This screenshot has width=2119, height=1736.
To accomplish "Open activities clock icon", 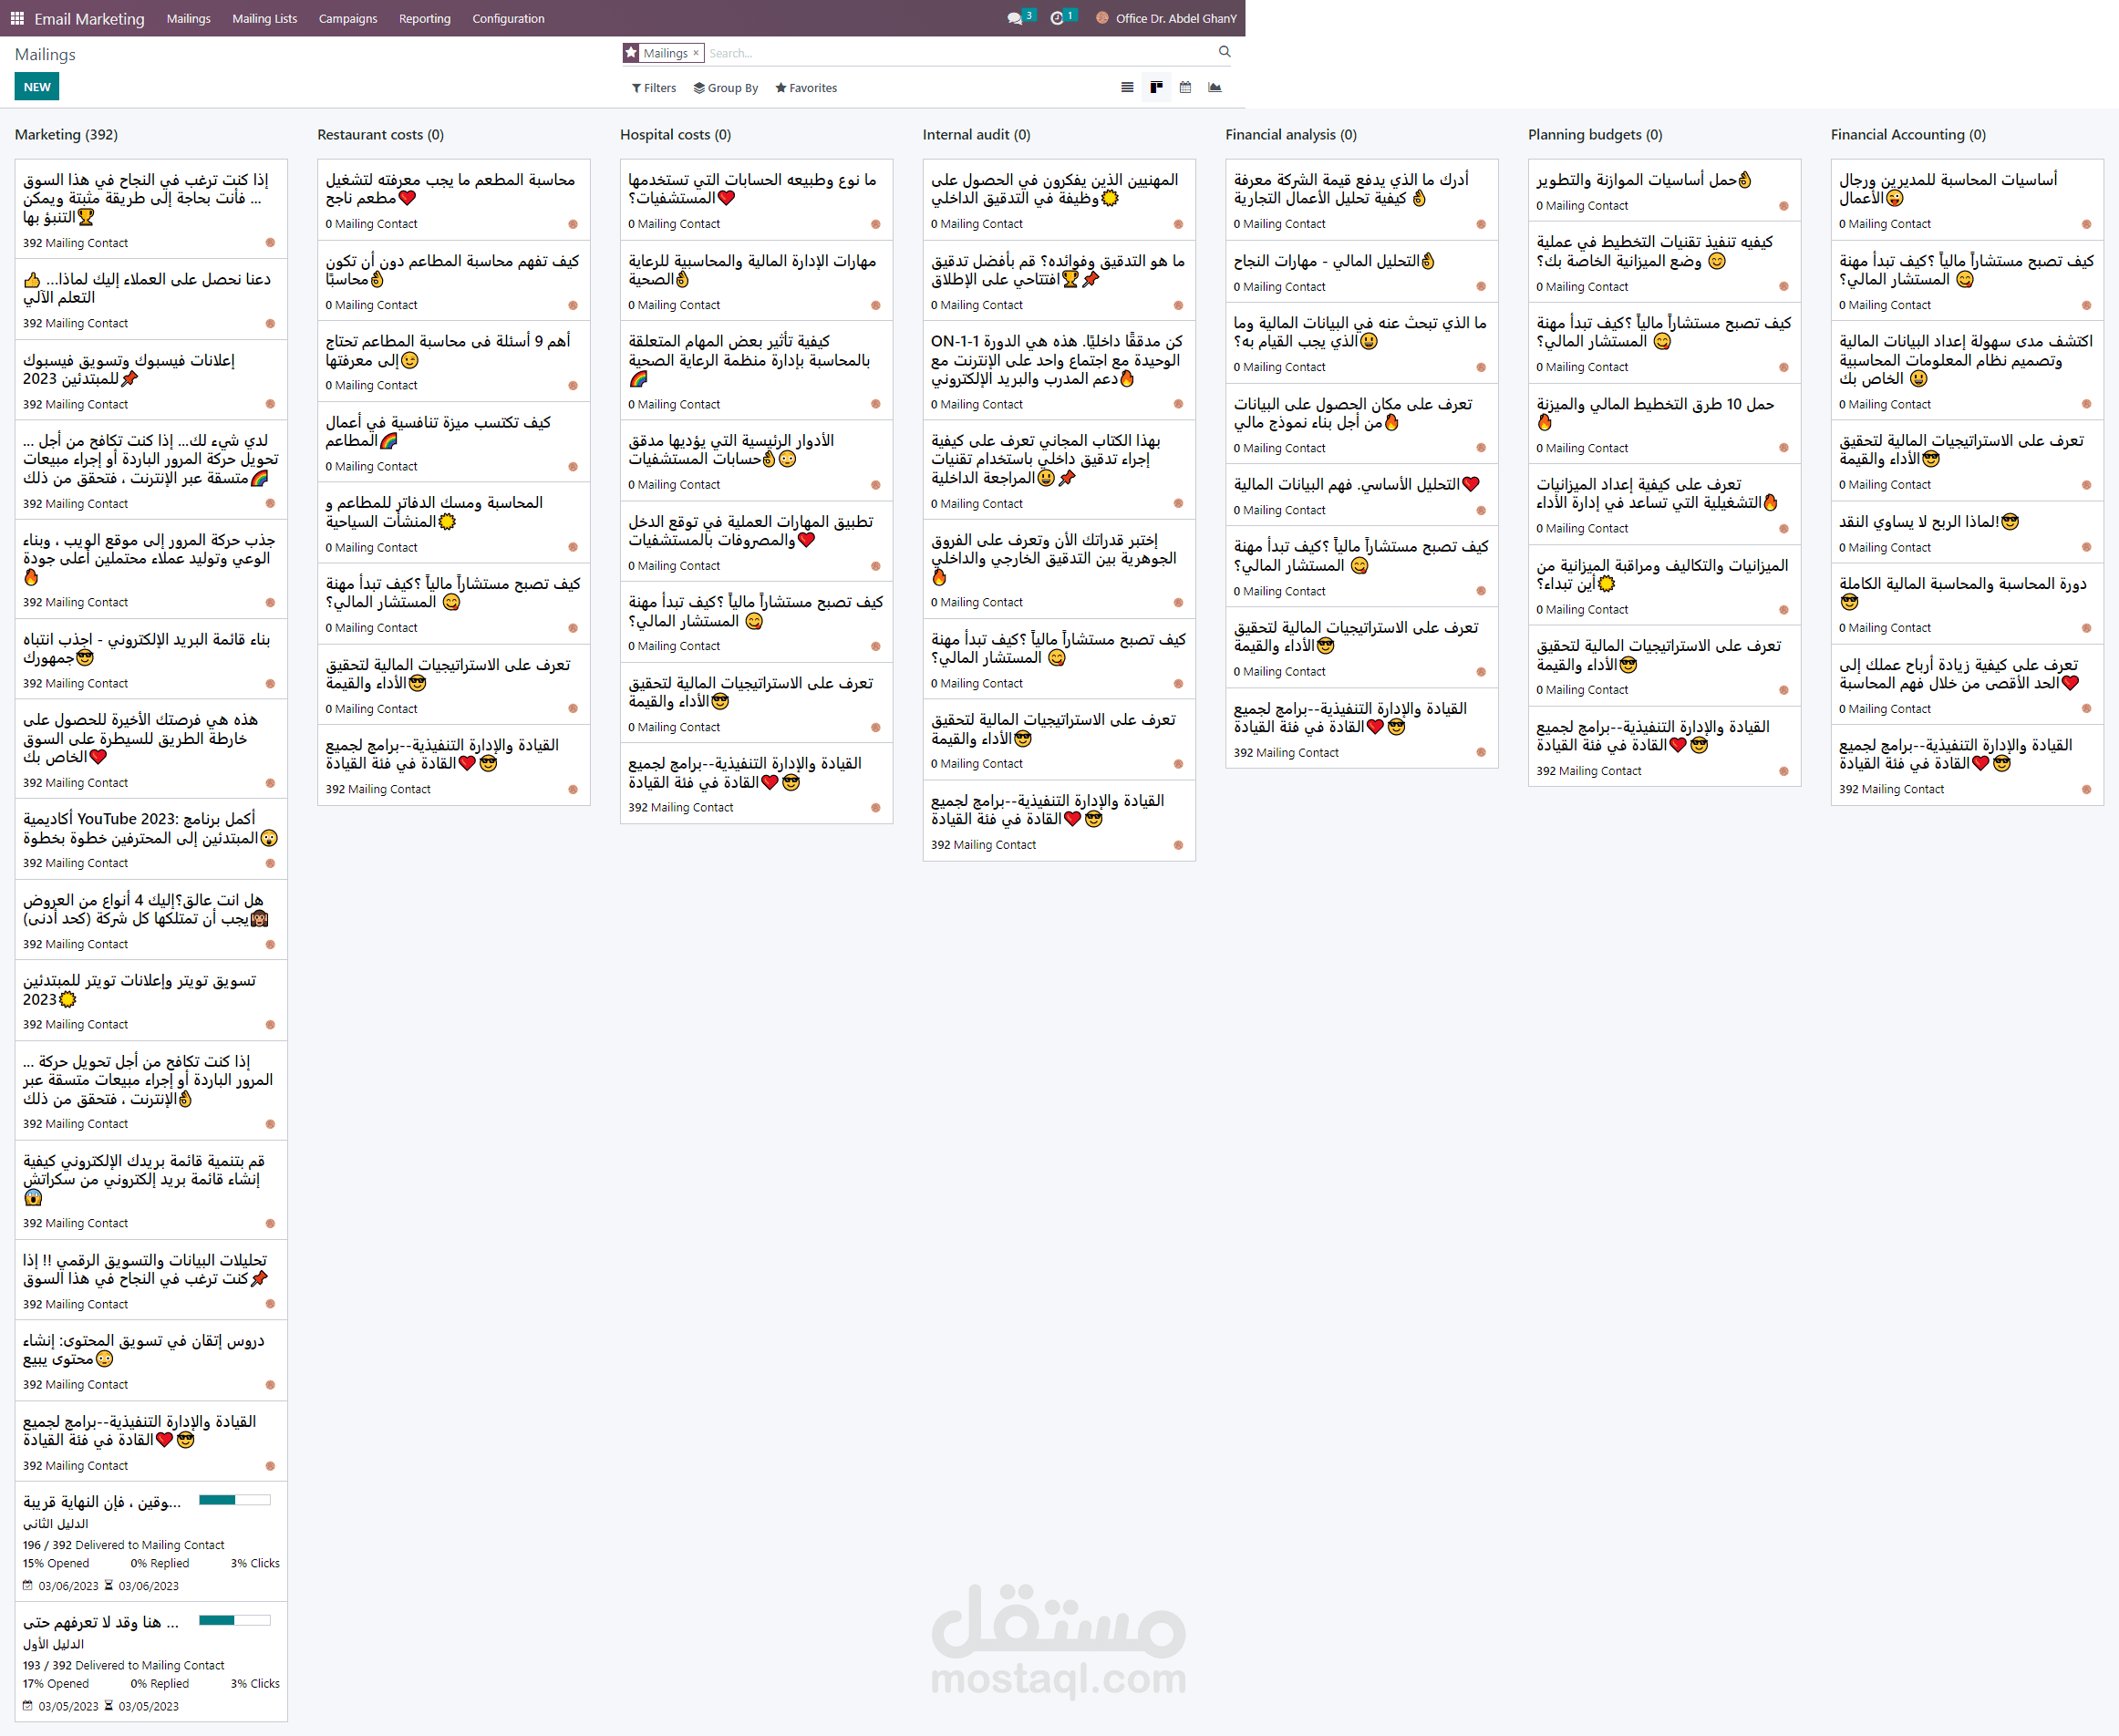I will click(x=1057, y=18).
